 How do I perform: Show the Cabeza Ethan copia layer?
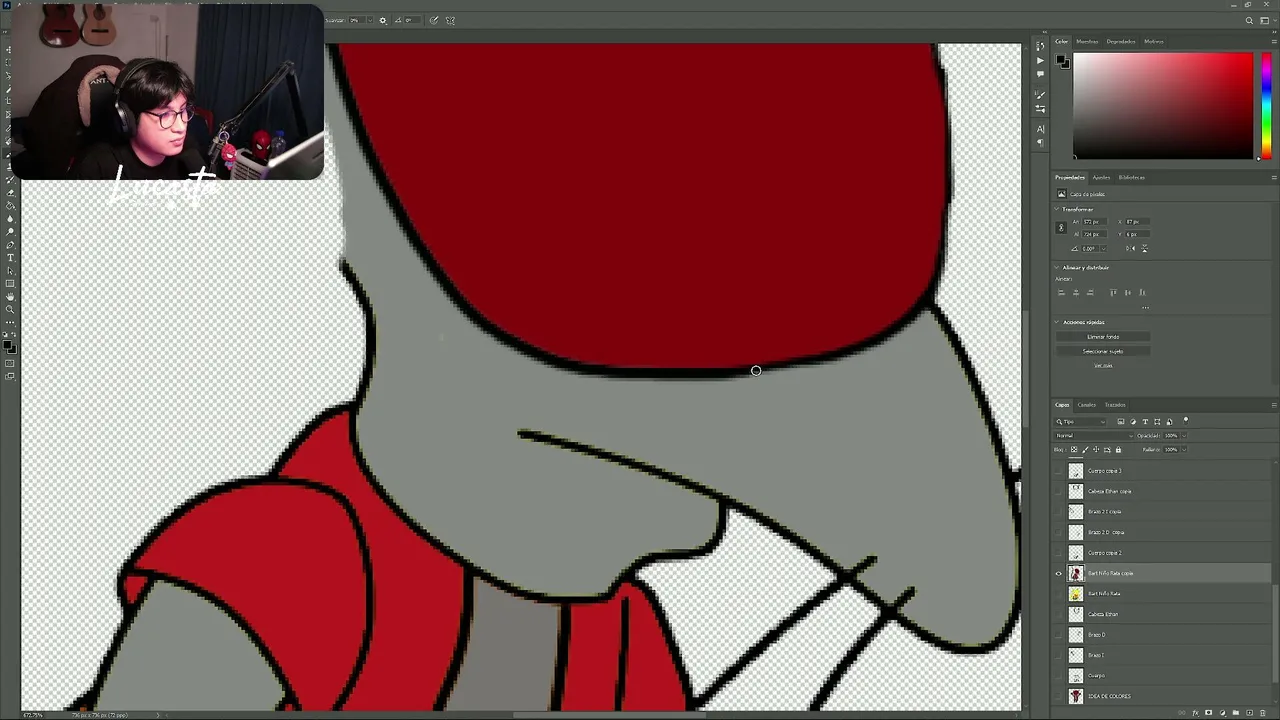pos(1059,491)
